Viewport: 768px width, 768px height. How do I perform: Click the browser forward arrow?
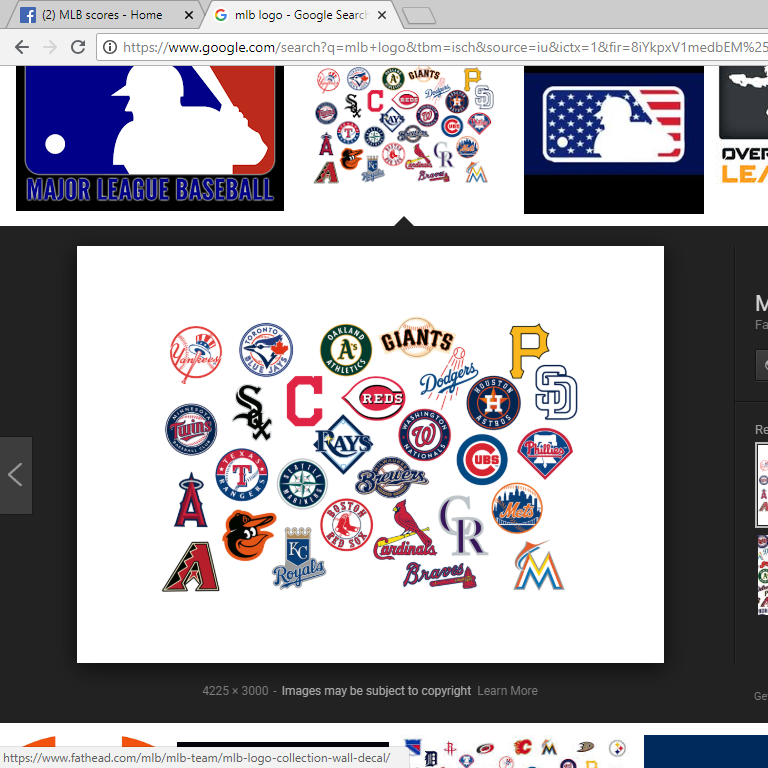[50, 48]
